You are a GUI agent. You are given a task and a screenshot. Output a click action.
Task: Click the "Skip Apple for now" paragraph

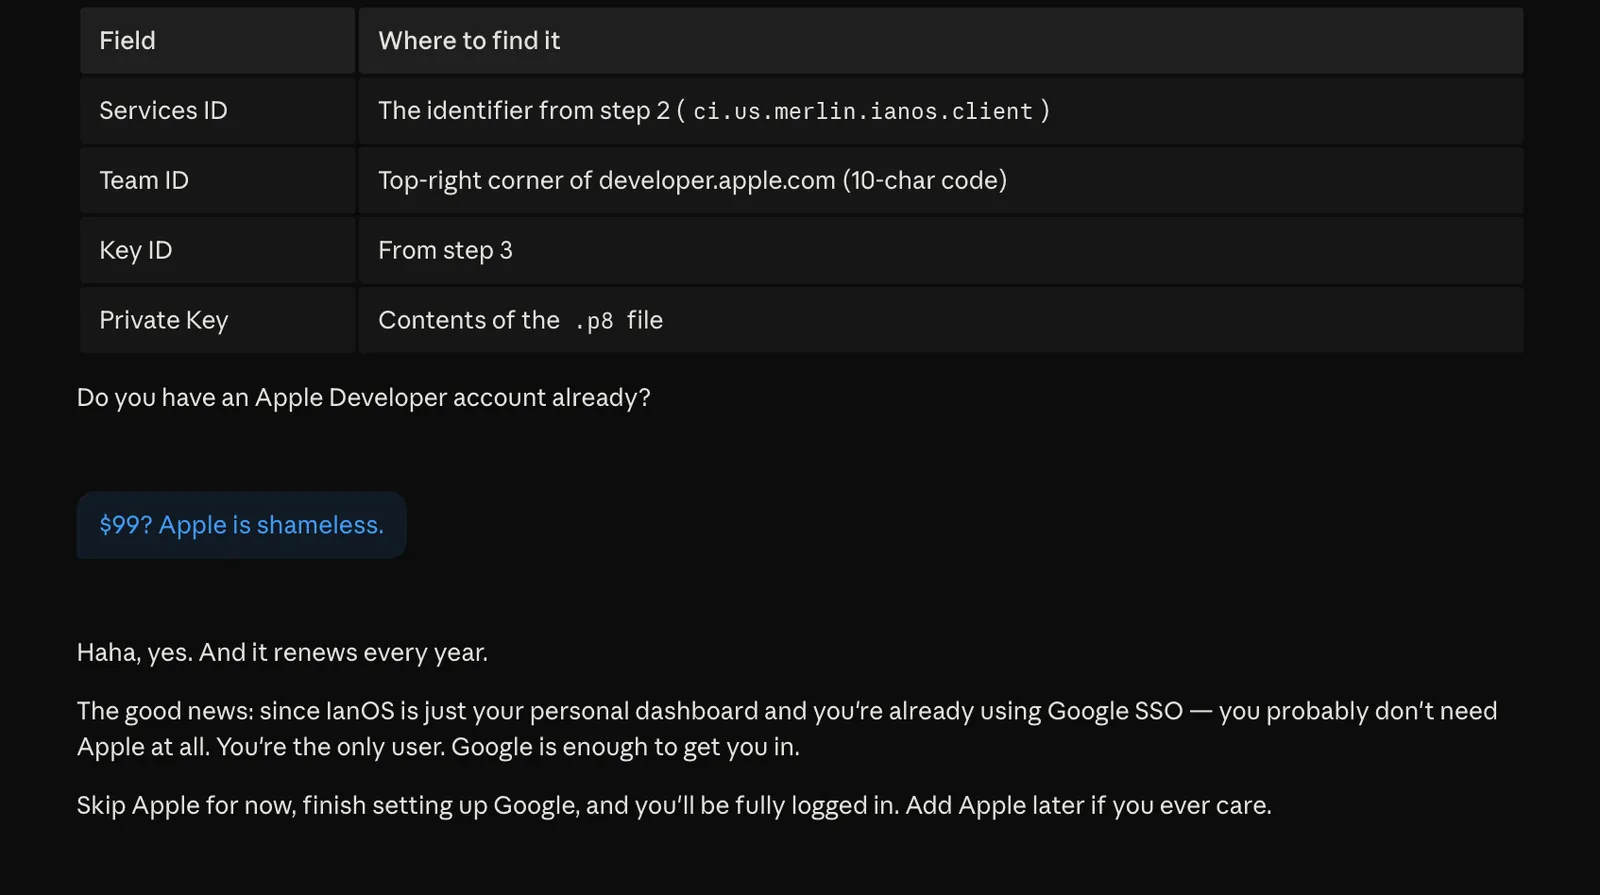(674, 806)
